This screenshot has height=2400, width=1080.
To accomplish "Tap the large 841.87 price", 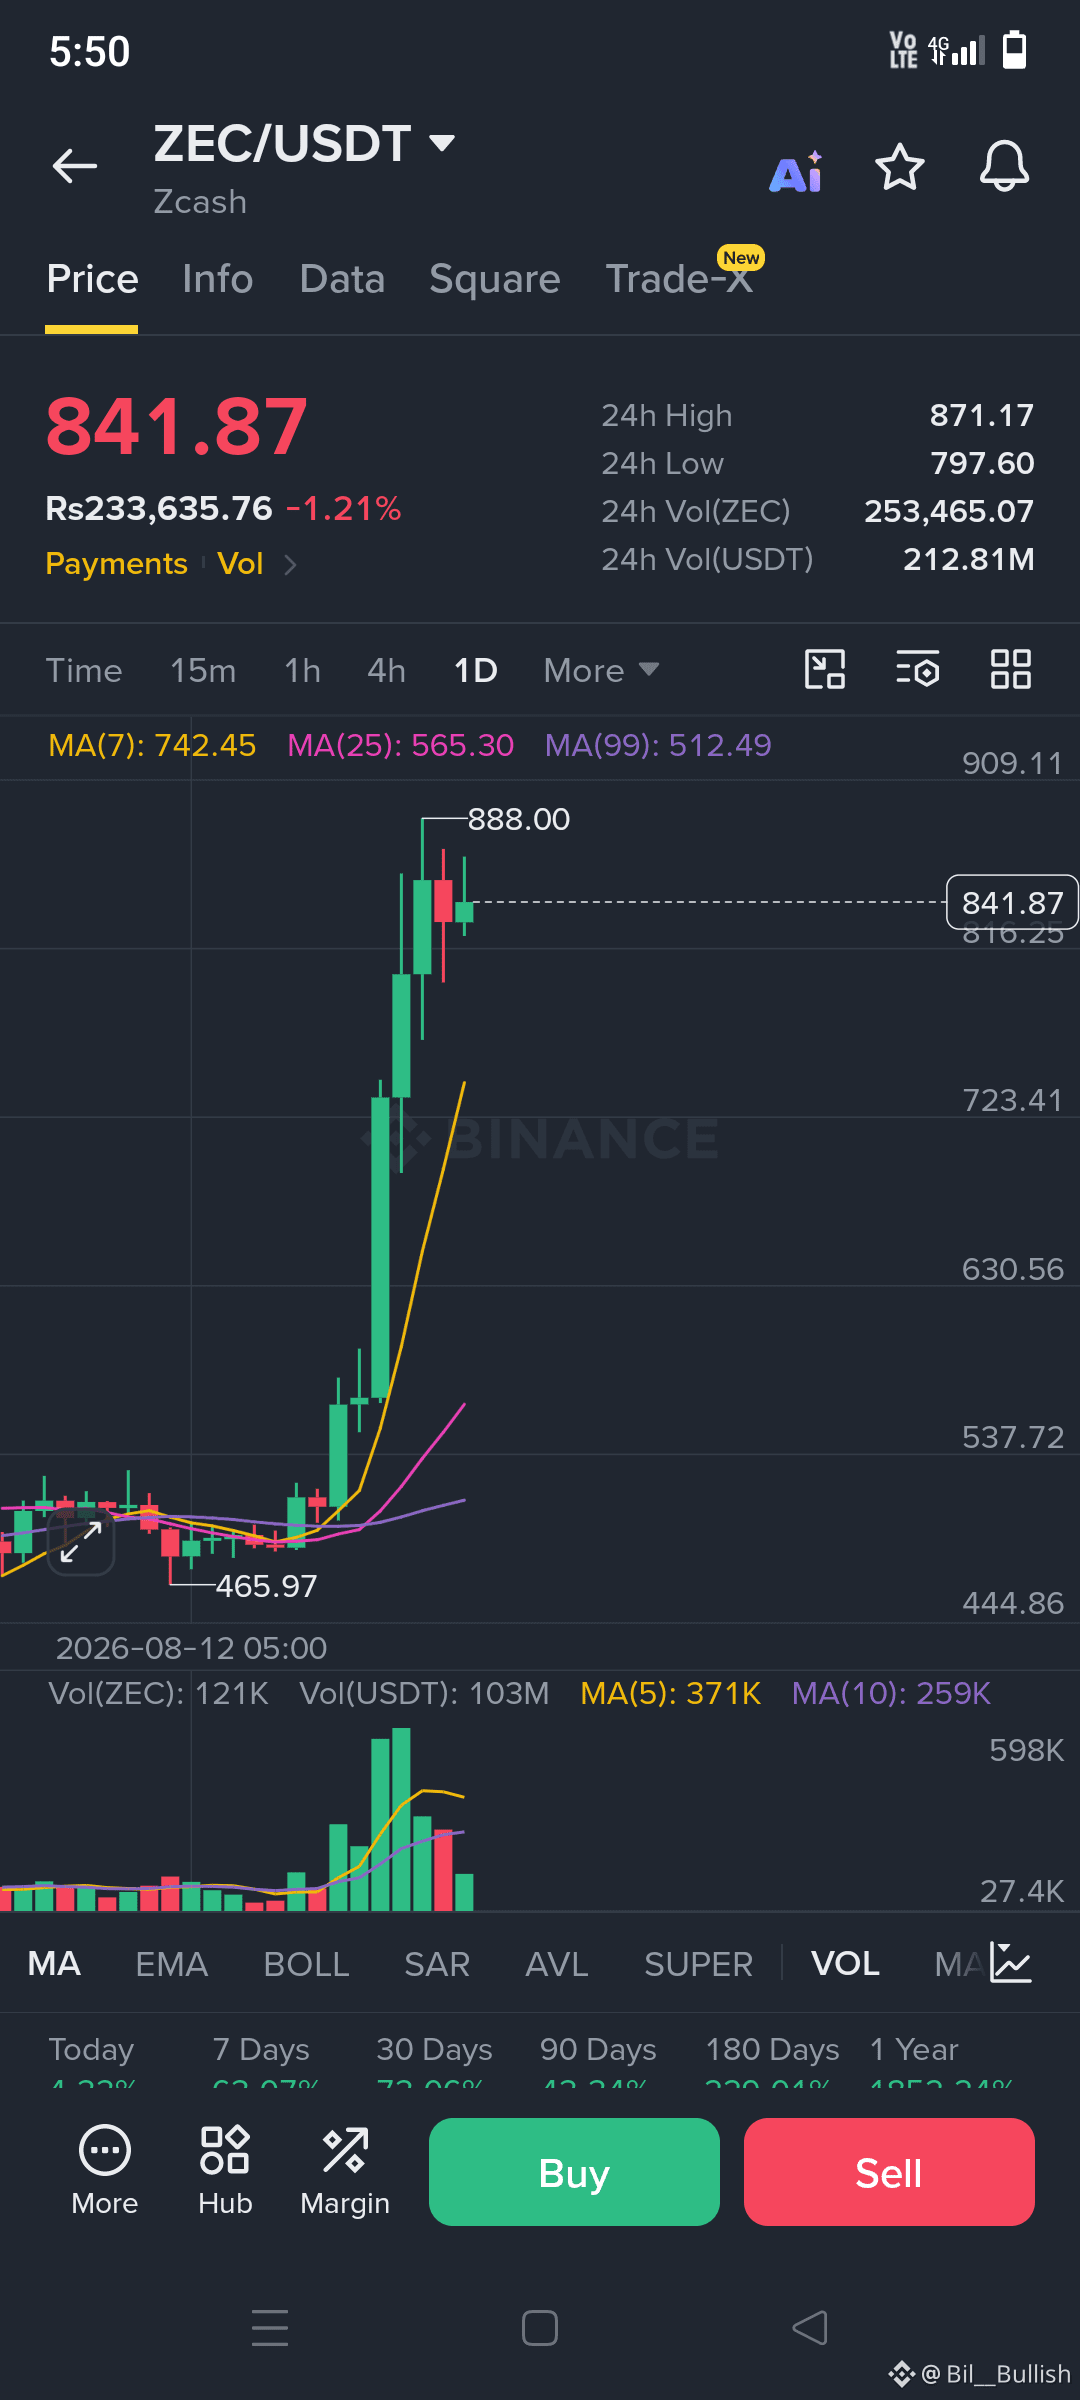I will [x=177, y=427].
